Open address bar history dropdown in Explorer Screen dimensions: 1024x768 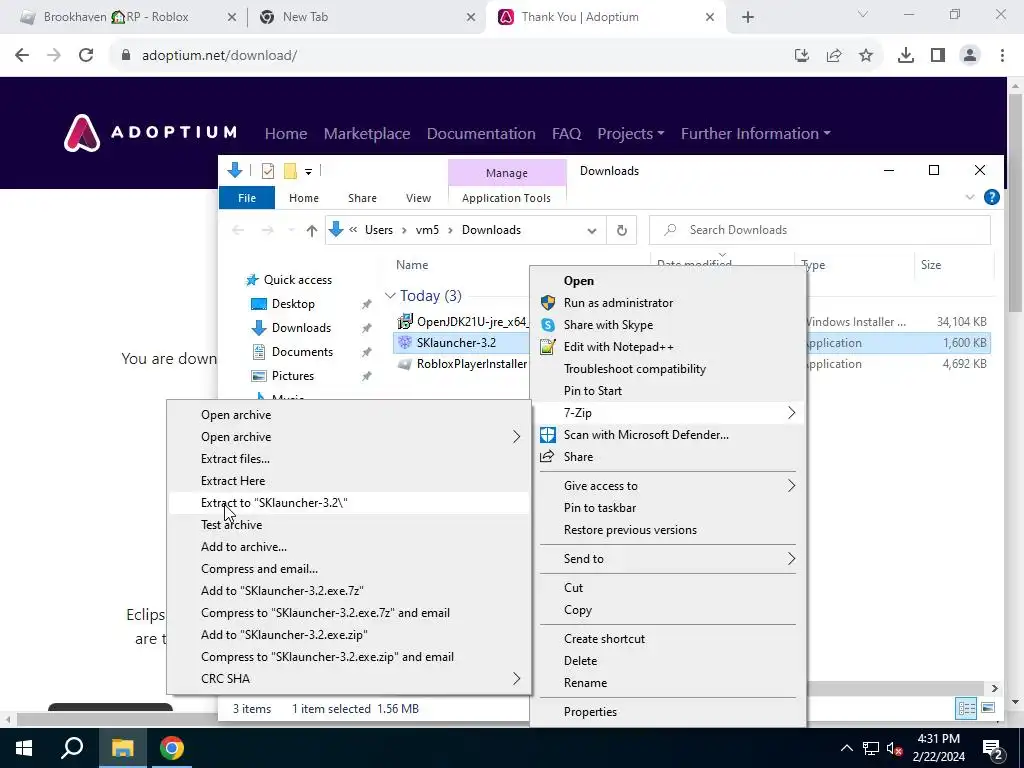click(x=592, y=230)
